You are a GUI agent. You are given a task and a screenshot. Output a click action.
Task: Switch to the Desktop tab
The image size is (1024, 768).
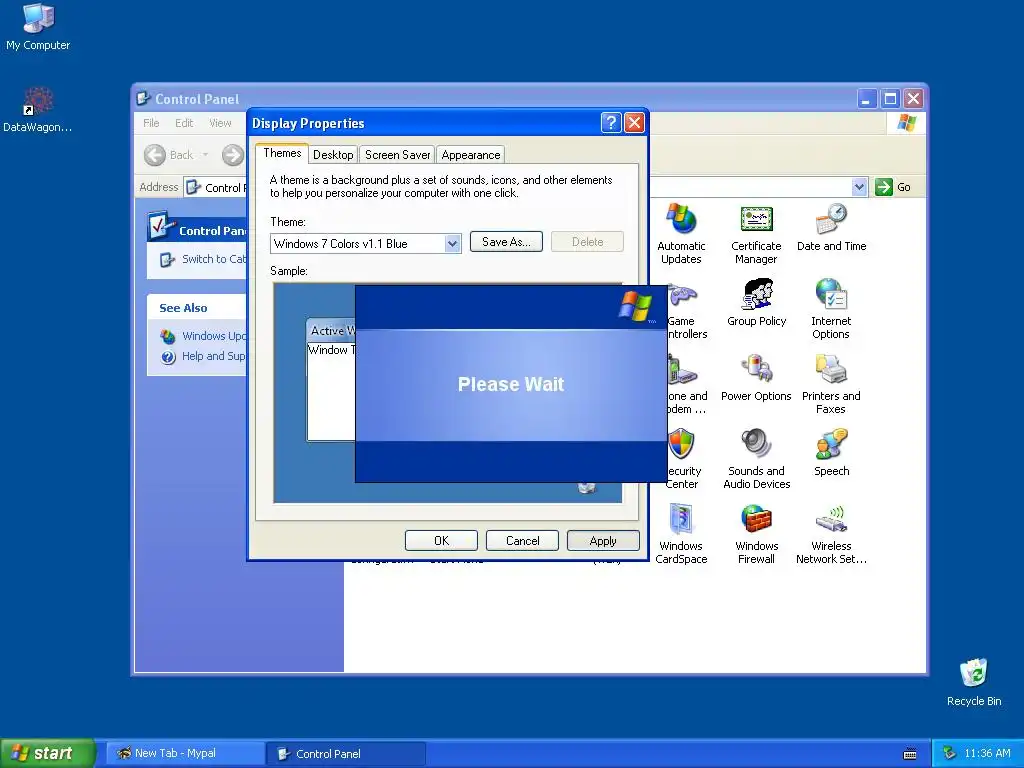(x=333, y=155)
